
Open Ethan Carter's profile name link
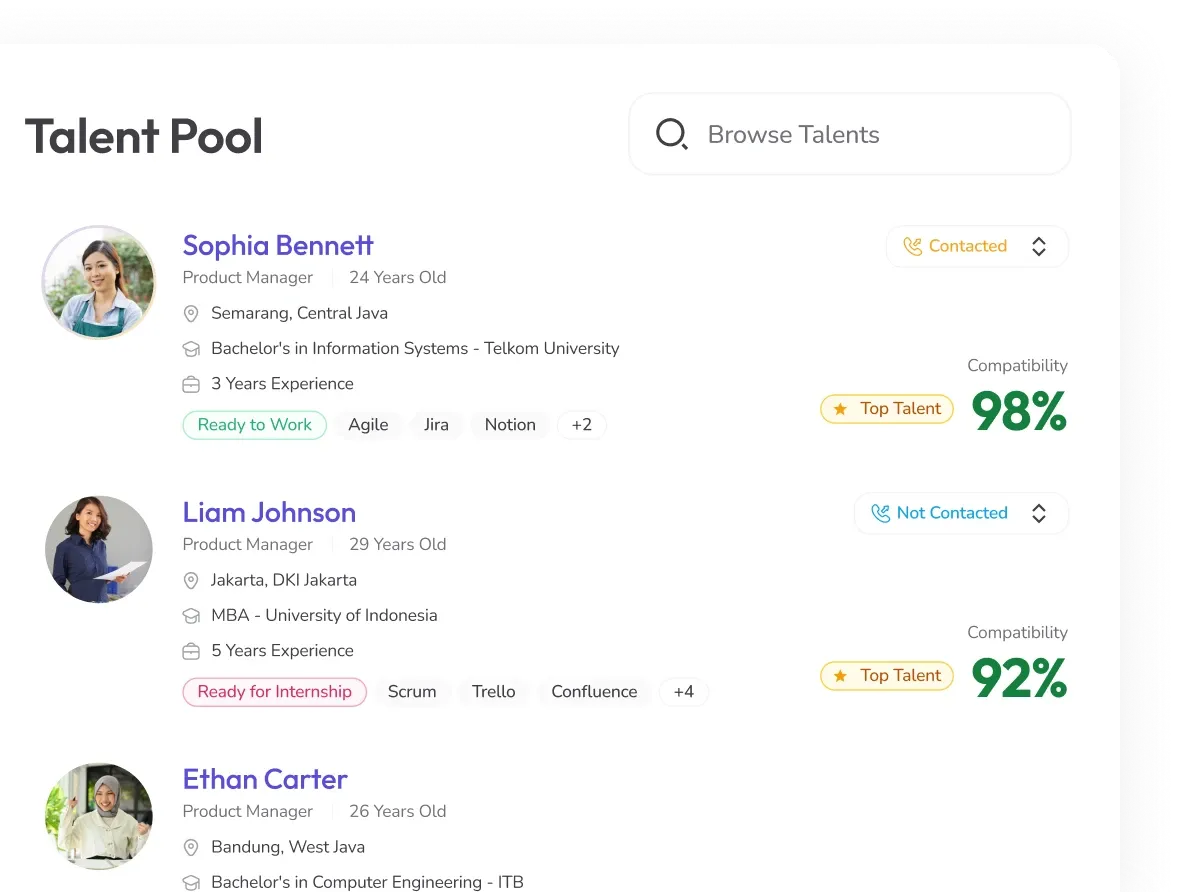coord(264,779)
